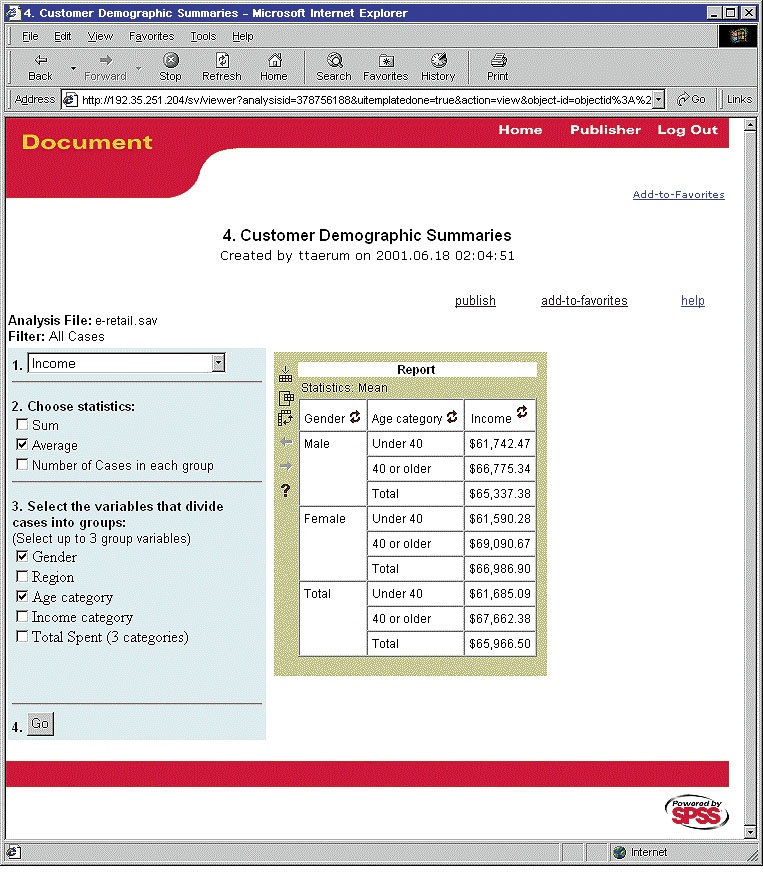Click the Internet zone globe icon

pos(619,852)
